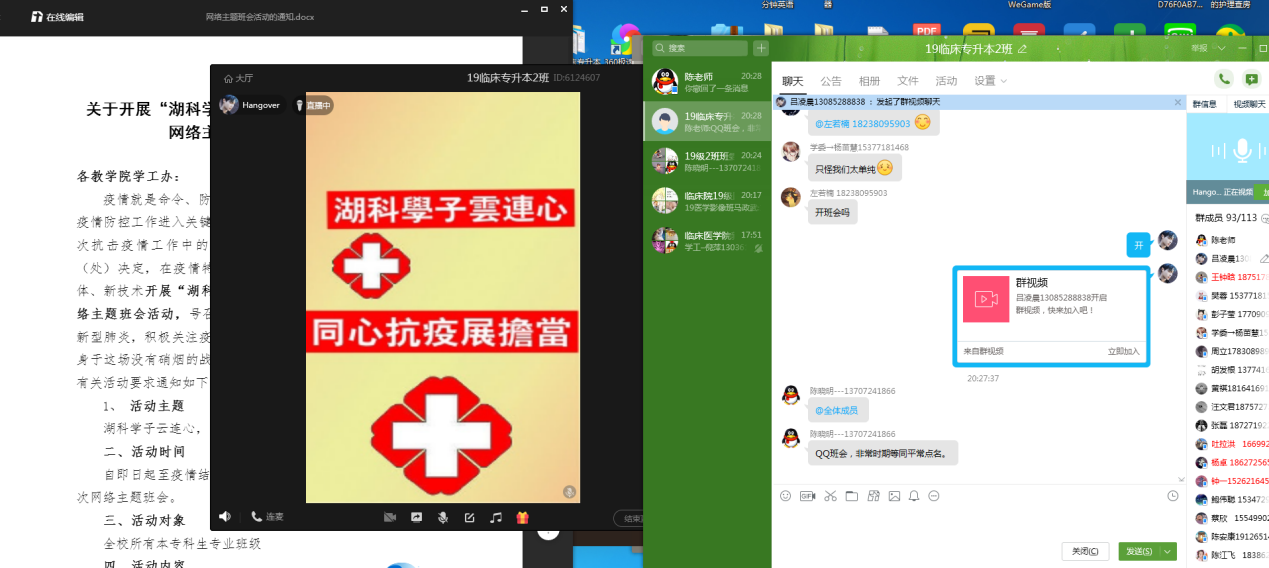Click the Hangover presenter avatar
This screenshot has width=1269, height=568.
tap(229, 104)
